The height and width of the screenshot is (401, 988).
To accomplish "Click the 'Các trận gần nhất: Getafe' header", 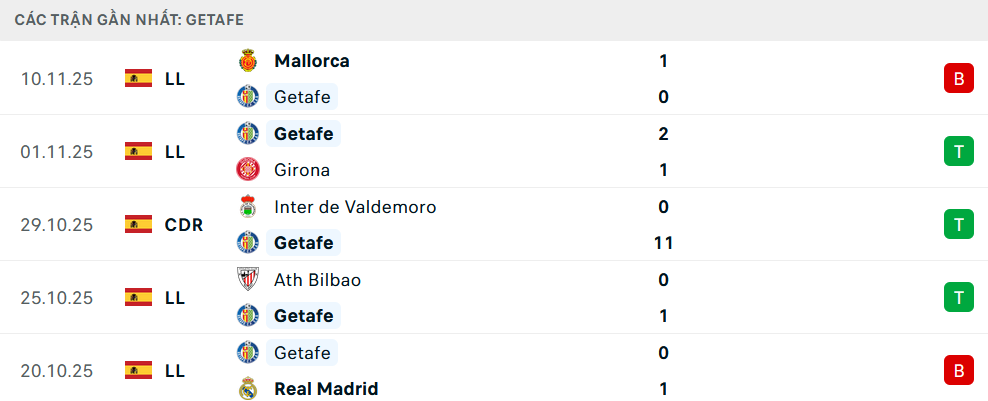I will (x=129, y=20).
